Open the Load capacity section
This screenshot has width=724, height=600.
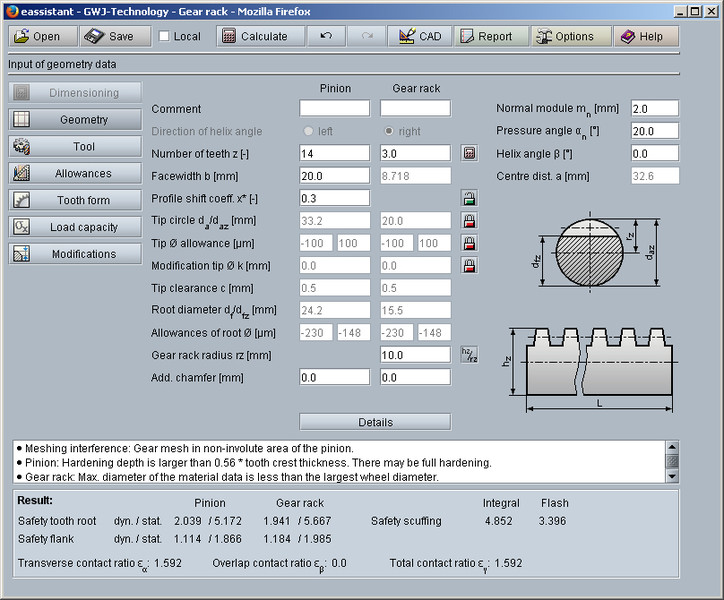pyautogui.click(x=75, y=227)
